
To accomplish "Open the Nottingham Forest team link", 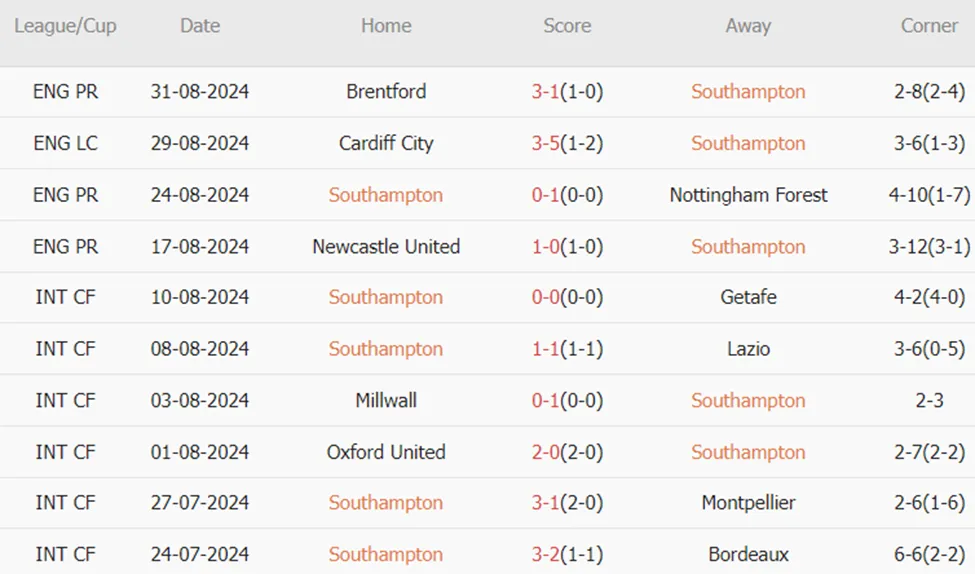I will (748, 195).
